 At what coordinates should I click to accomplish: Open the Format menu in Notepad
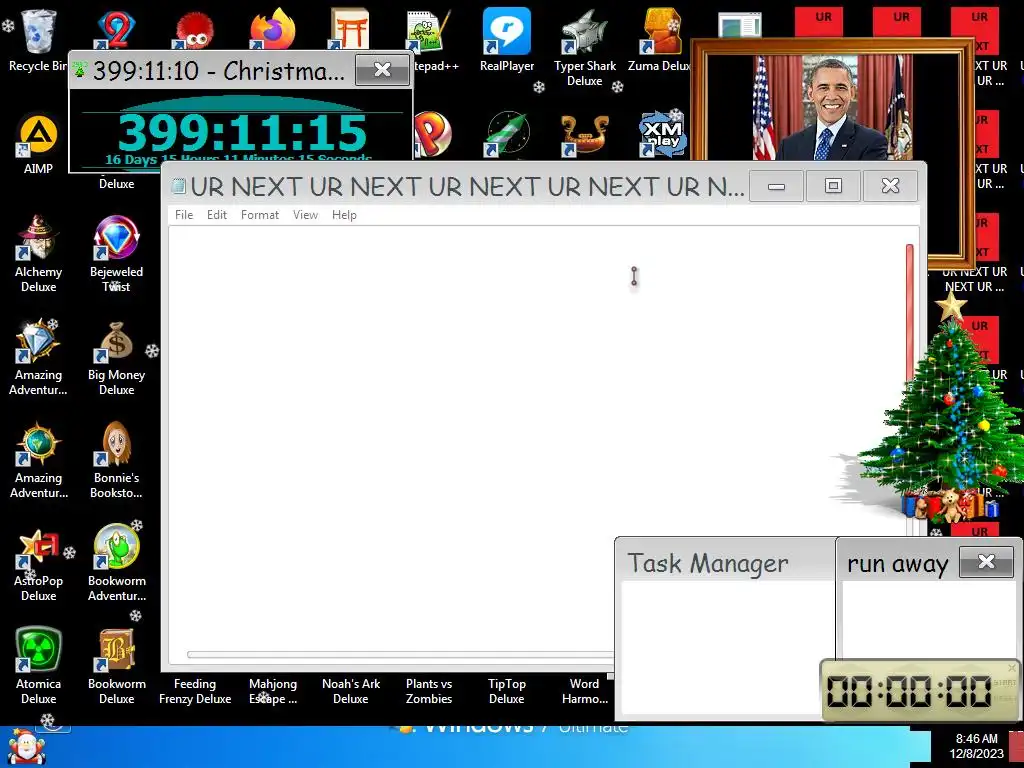(259, 215)
